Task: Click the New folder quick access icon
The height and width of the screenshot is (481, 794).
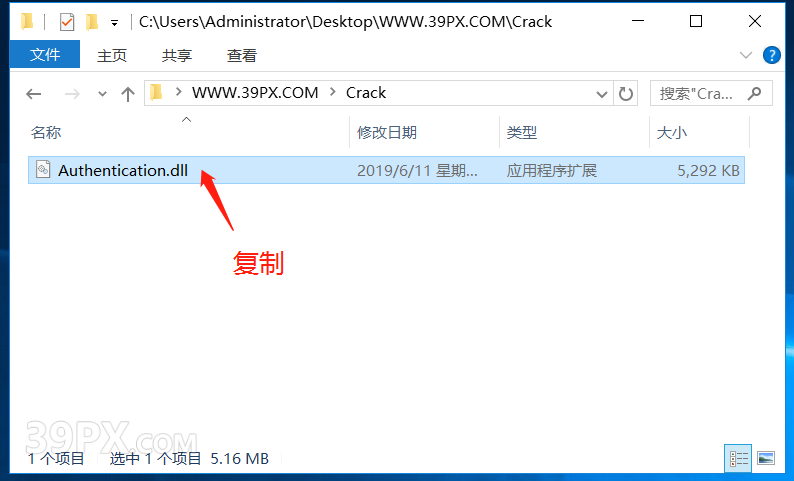Action: click(x=92, y=22)
